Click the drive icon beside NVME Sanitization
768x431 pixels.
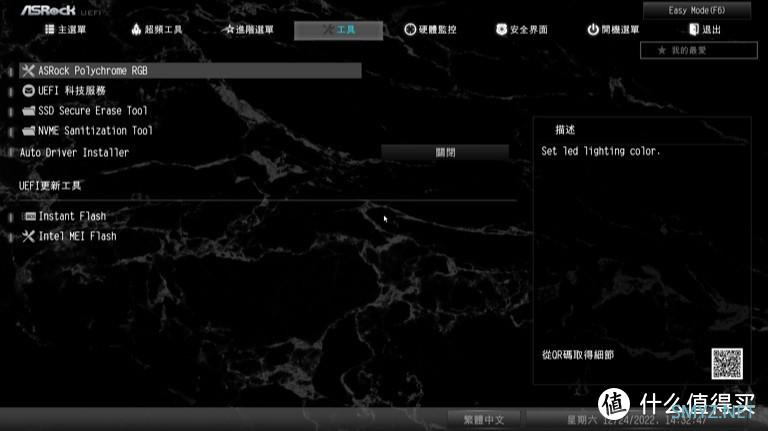[x=28, y=131]
